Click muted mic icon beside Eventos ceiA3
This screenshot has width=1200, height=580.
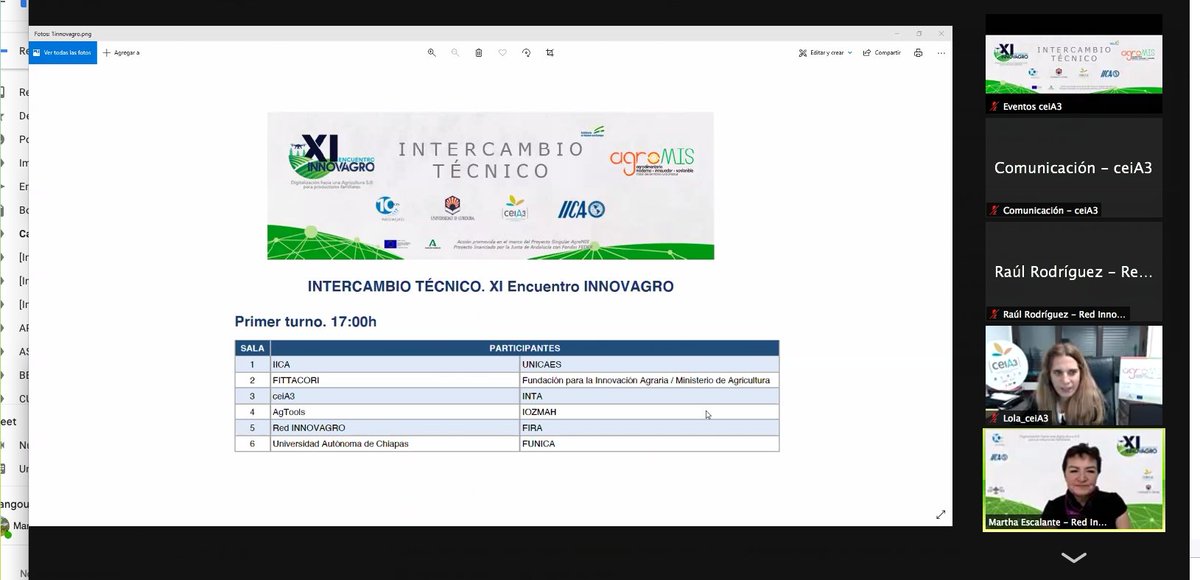pos(994,105)
